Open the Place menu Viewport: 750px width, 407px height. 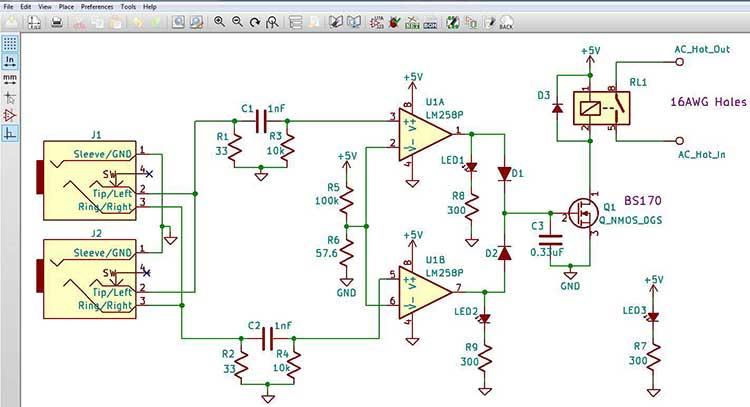coord(66,6)
